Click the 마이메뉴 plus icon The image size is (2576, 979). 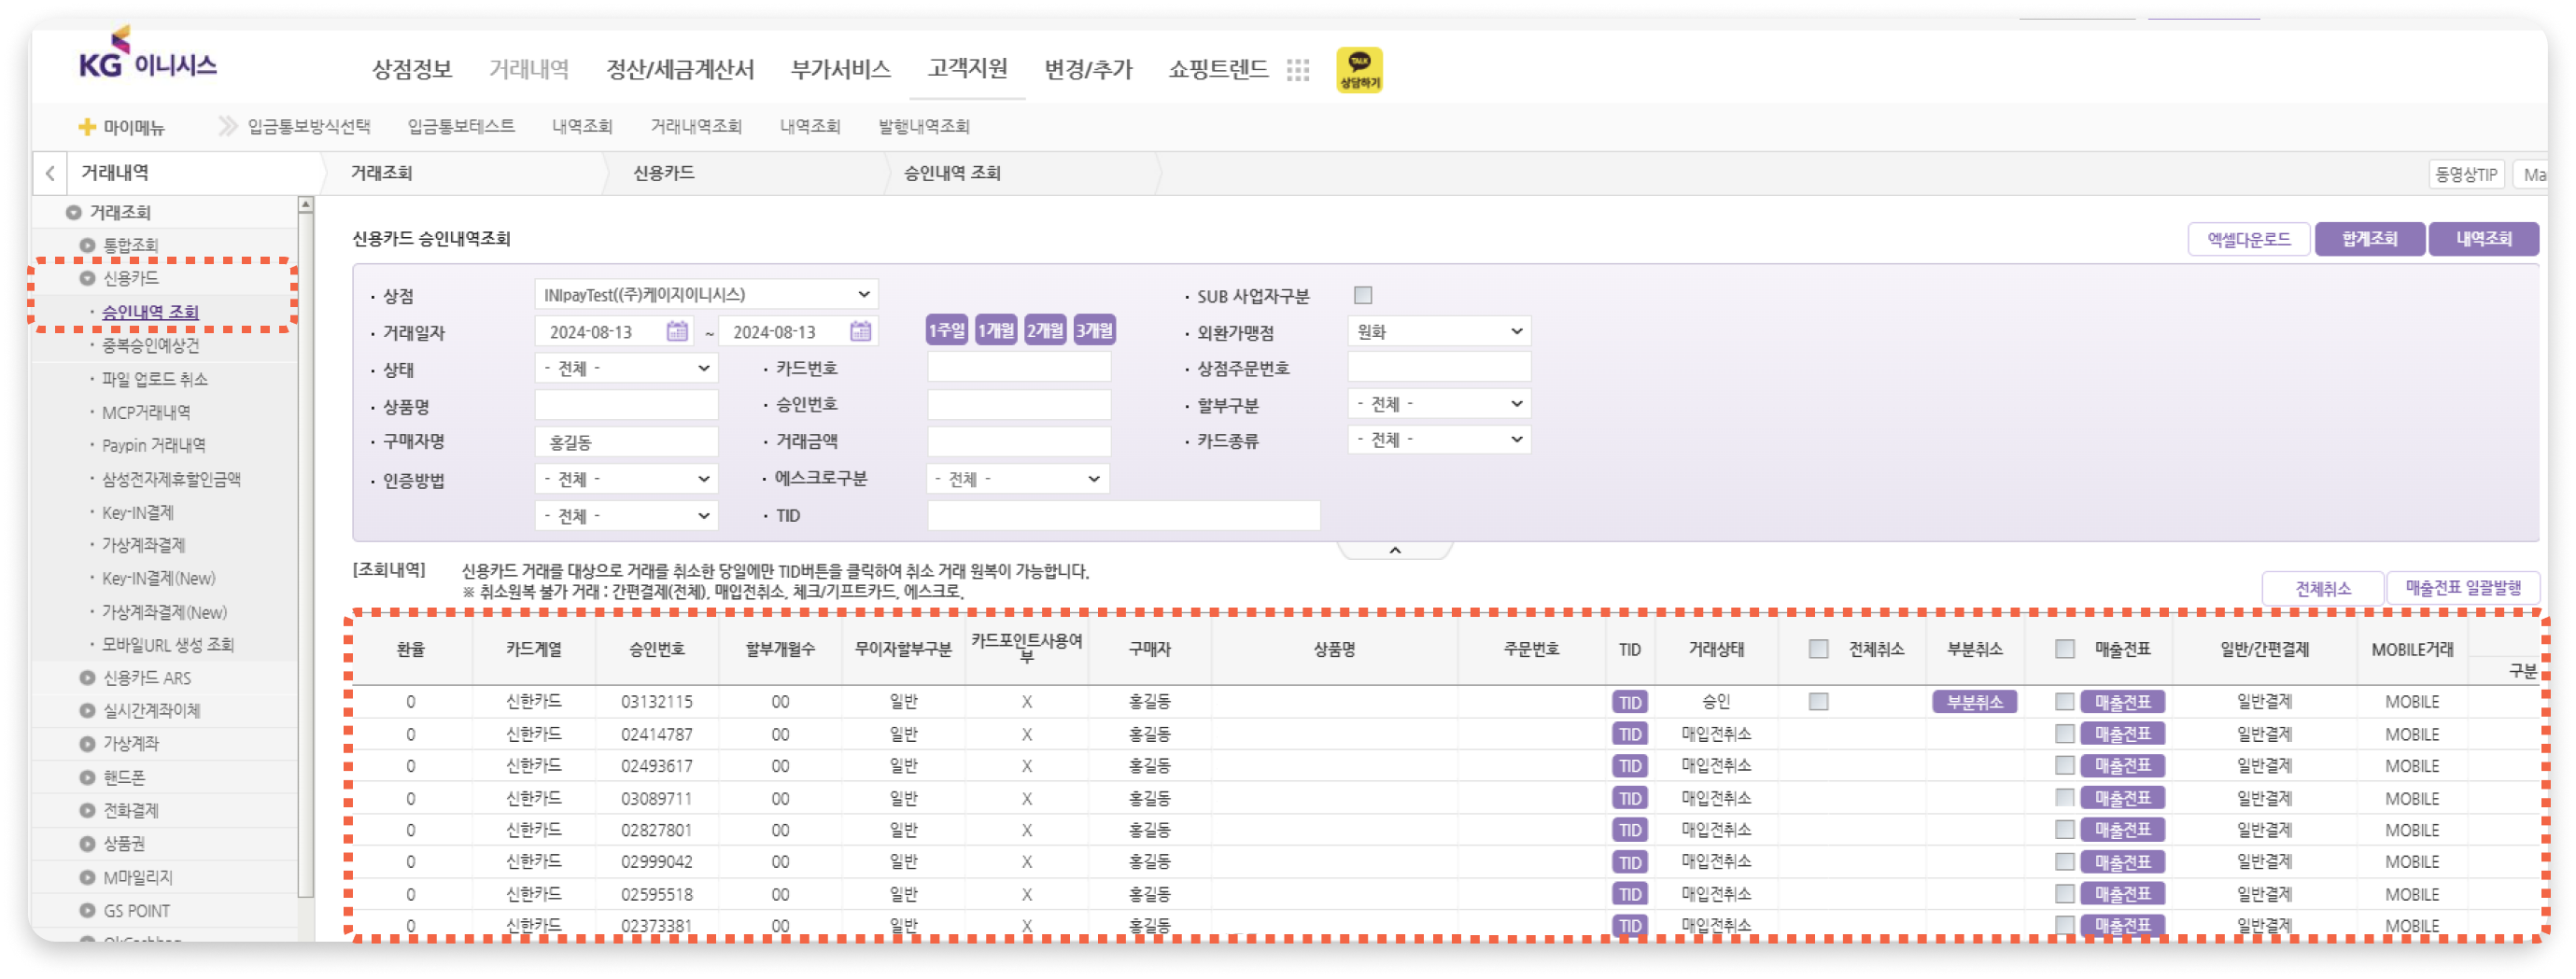click(x=87, y=127)
